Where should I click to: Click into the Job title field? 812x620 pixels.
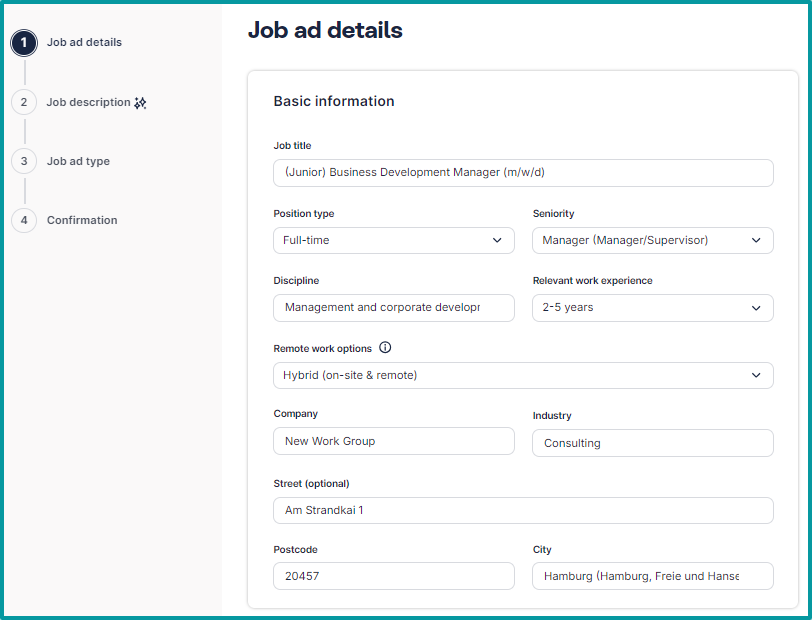click(523, 173)
